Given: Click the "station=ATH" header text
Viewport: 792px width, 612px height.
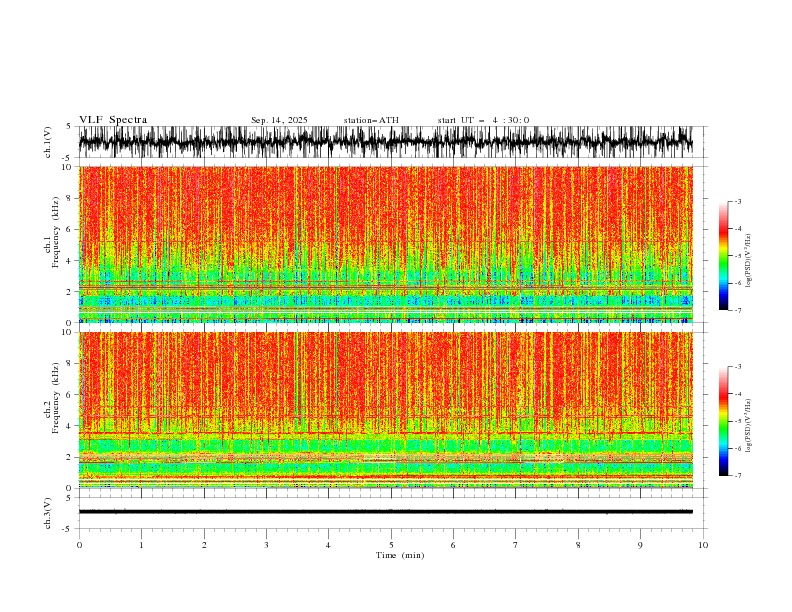Looking at the screenshot, I should click(371, 120).
